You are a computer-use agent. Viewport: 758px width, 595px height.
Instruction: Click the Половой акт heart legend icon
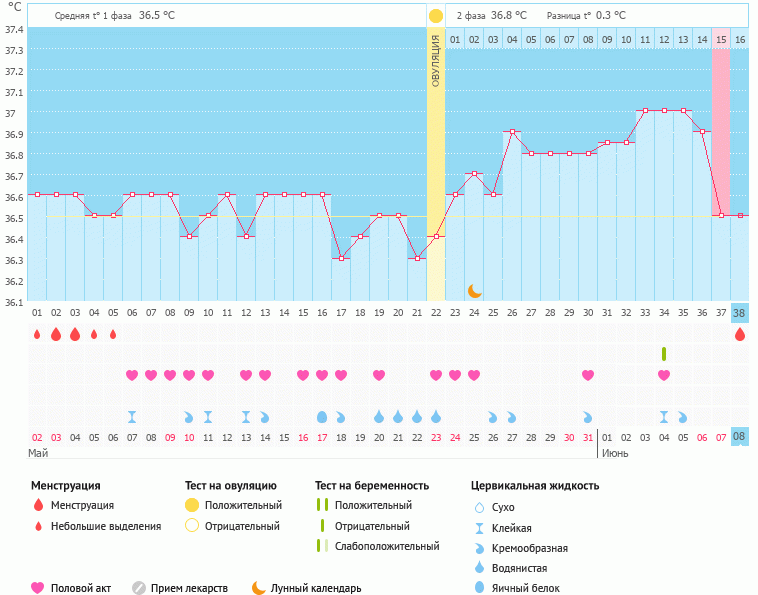[x=39, y=588]
